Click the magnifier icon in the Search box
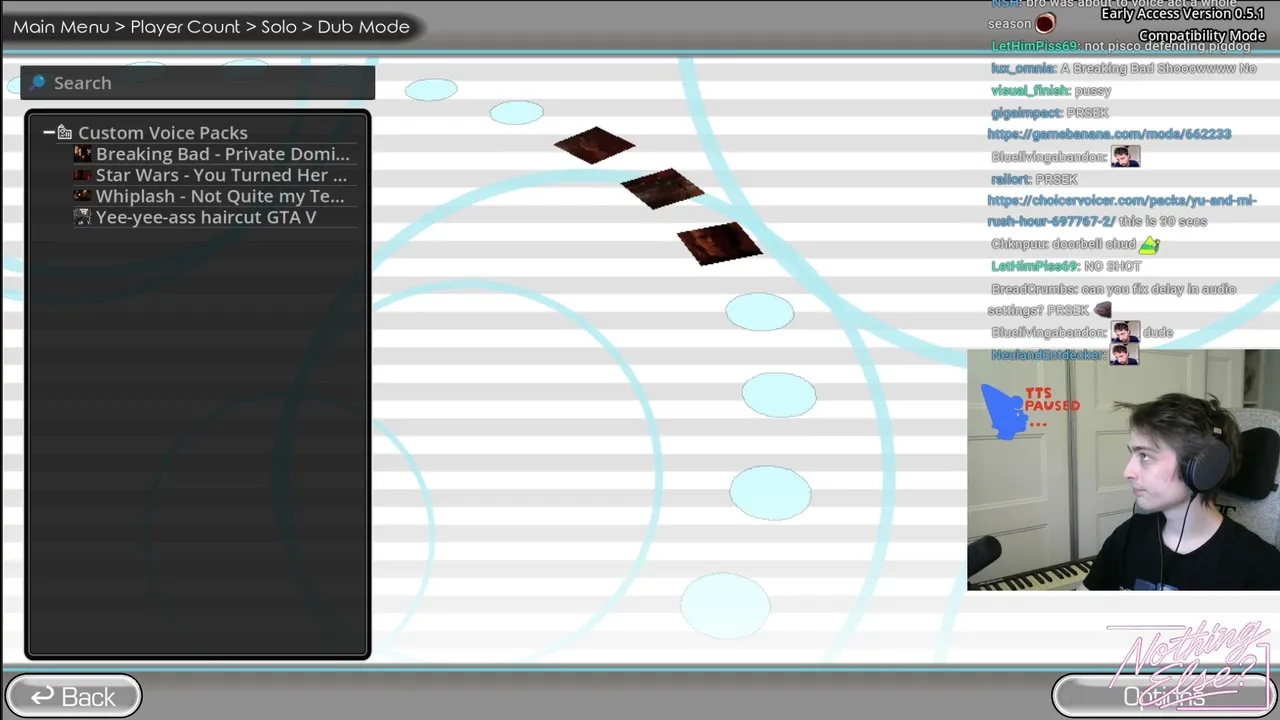This screenshot has height=720, width=1280. click(38, 83)
